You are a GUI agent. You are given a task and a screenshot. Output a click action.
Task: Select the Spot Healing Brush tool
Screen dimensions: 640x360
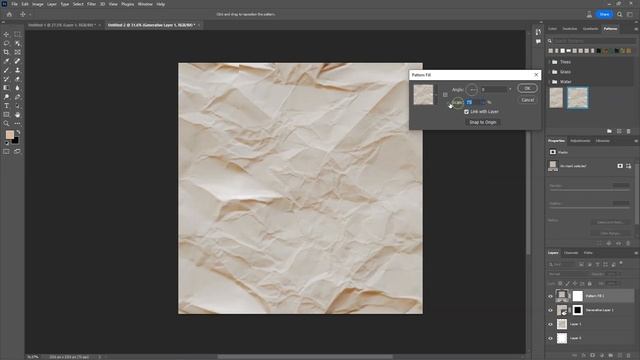pos(18,61)
